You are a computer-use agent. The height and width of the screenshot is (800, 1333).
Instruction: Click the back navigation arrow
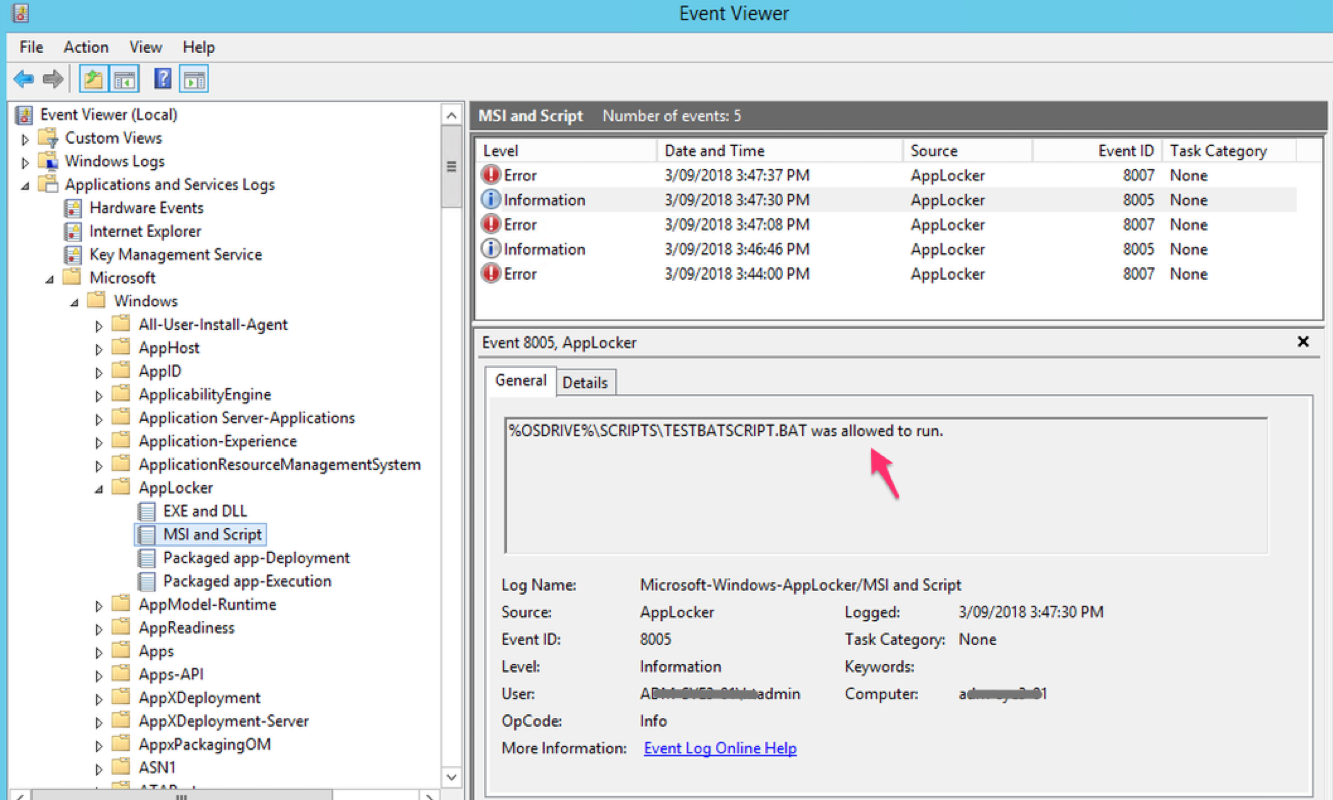(22, 78)
